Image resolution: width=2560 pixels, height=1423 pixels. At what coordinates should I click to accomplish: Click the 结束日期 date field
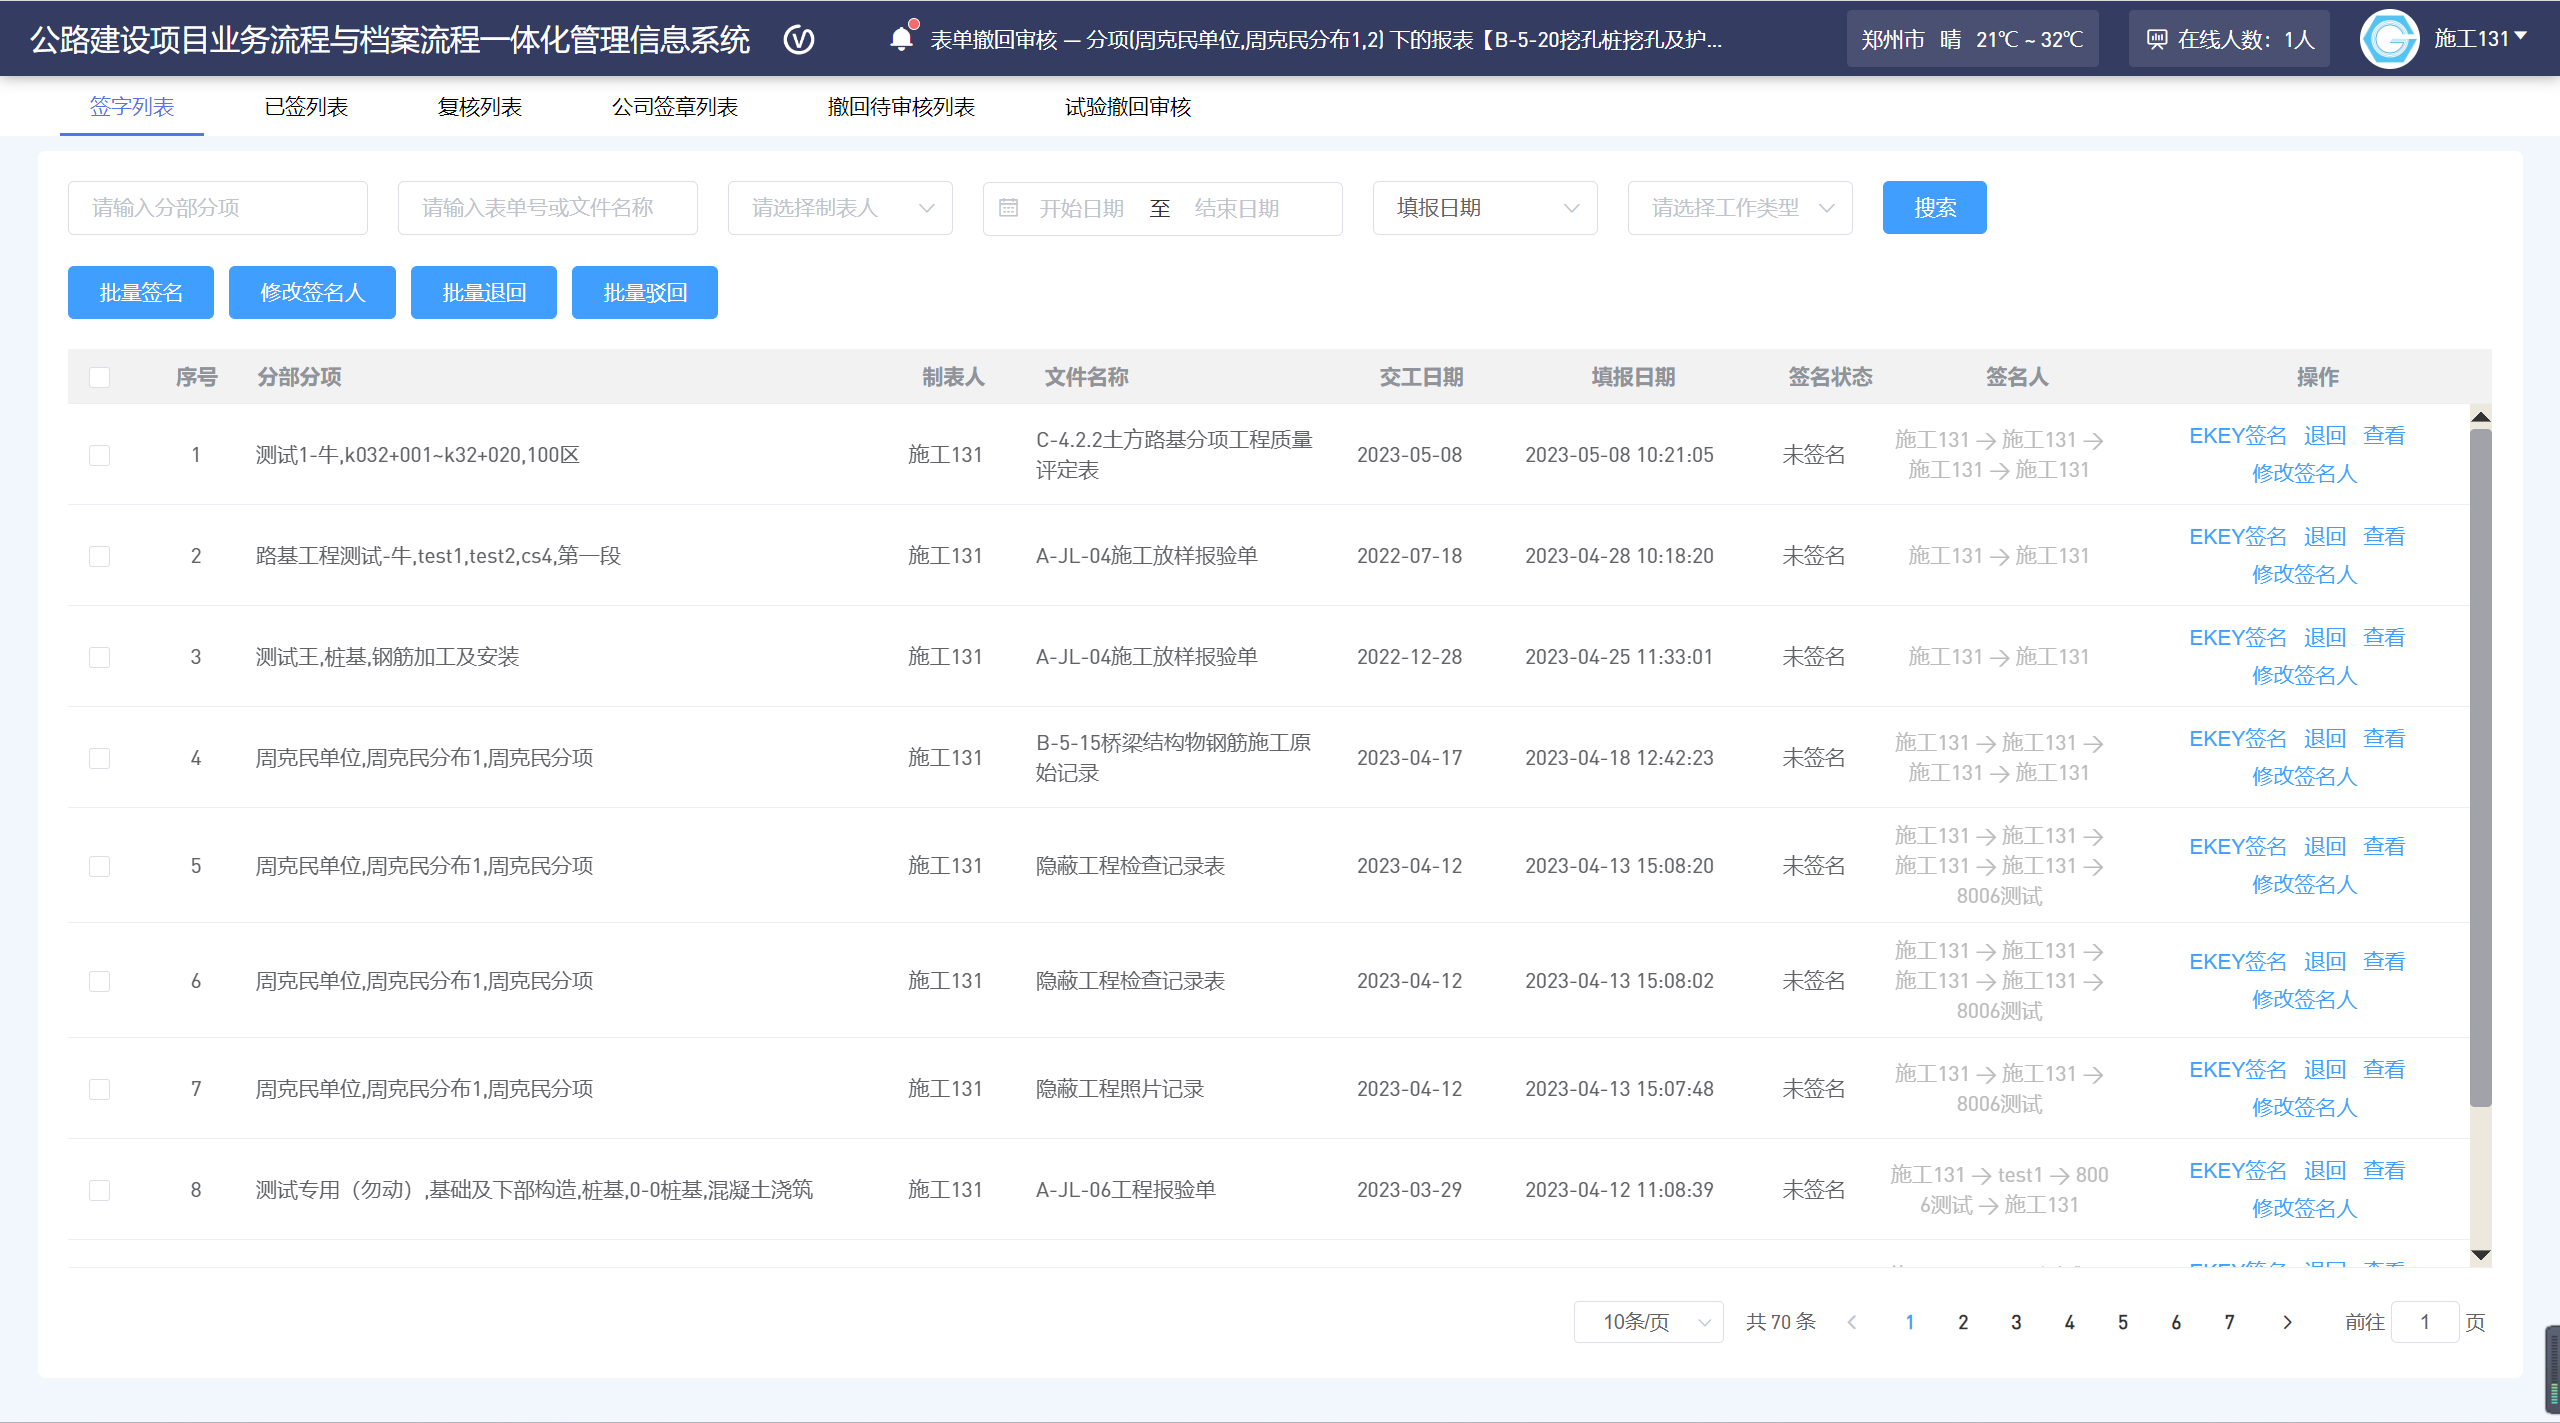[x=1238, y=208]
